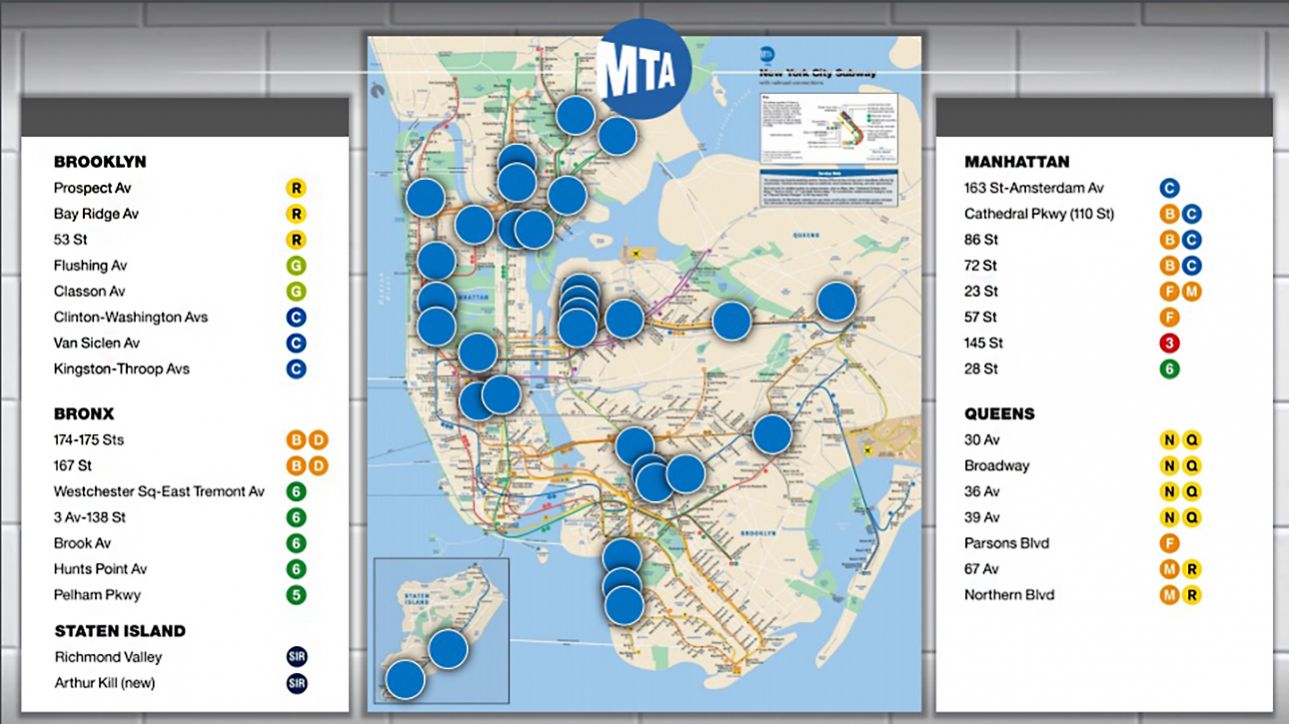This screenshot has height=724, width=1289.
Task: Select the Q bullet next to 30 Av
Action: pos(1191,440)
